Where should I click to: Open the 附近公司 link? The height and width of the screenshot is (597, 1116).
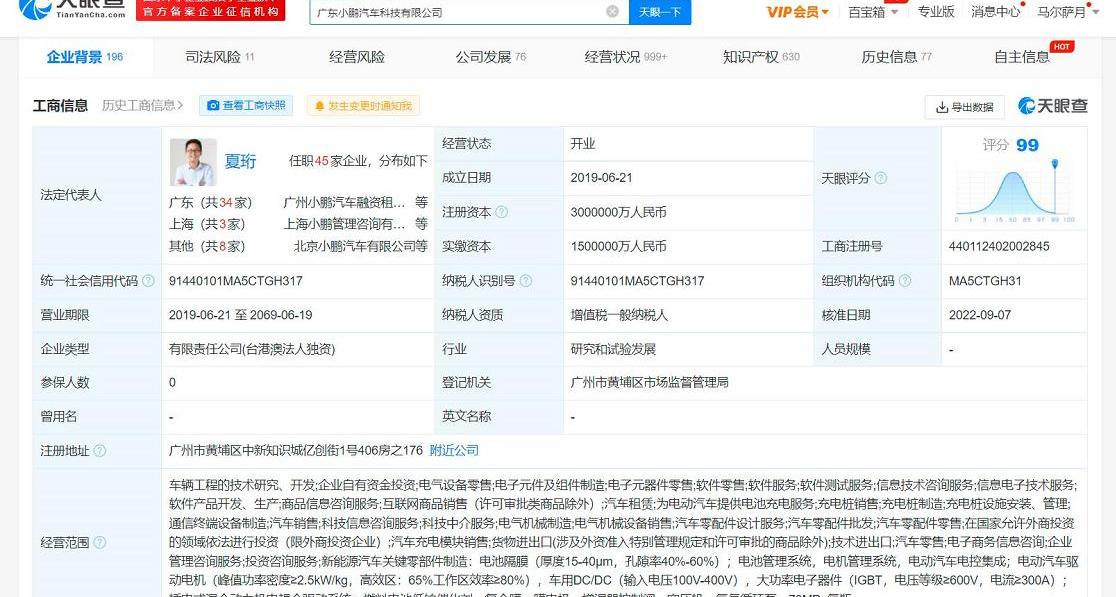pyautogui.click(x=454, y=450)
